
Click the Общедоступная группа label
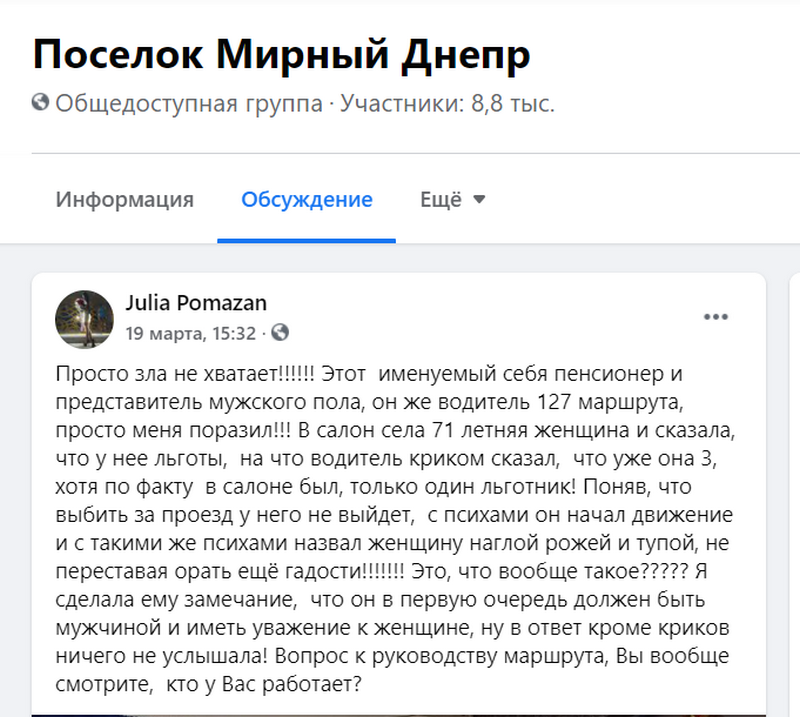click(189, 102)
